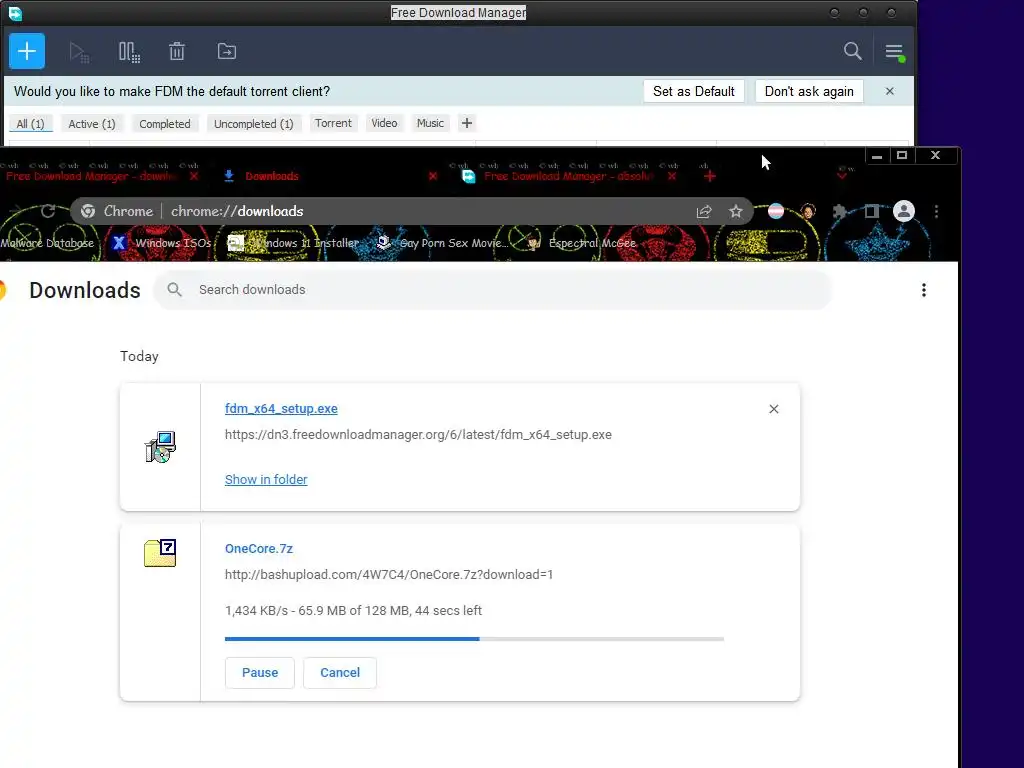Open the Windows ISOs bookmark

(162, 243)
